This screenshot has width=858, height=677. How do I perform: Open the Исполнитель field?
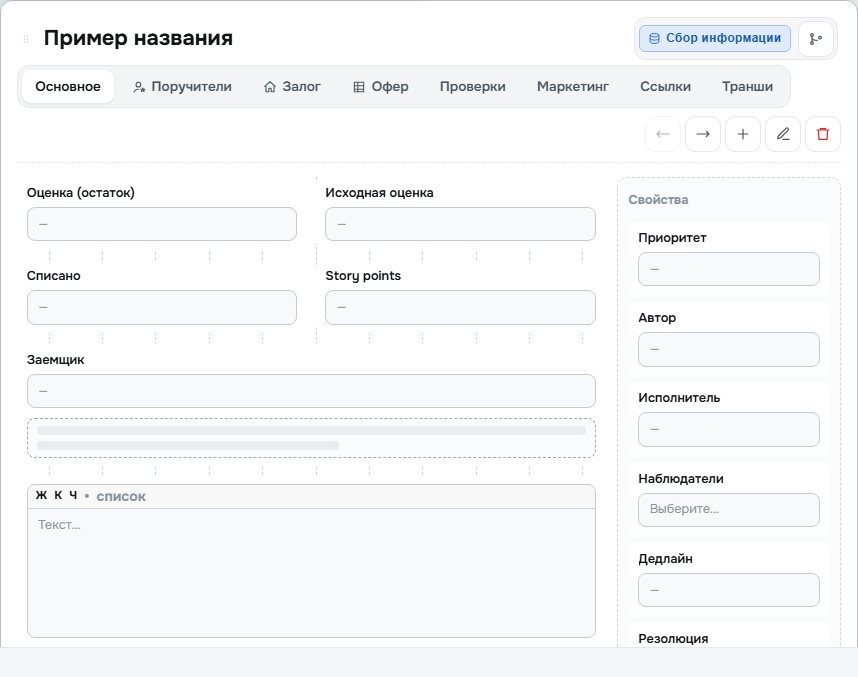729,429
